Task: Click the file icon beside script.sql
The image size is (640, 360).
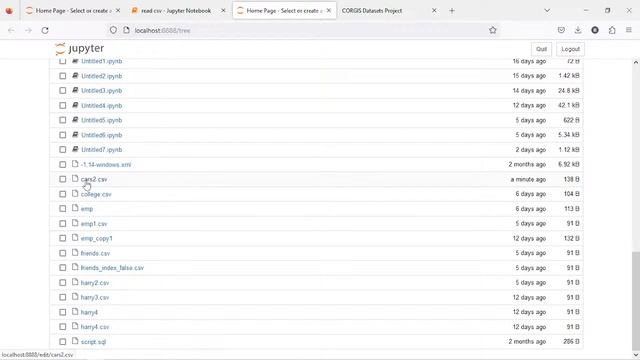Action: point(75,341)
